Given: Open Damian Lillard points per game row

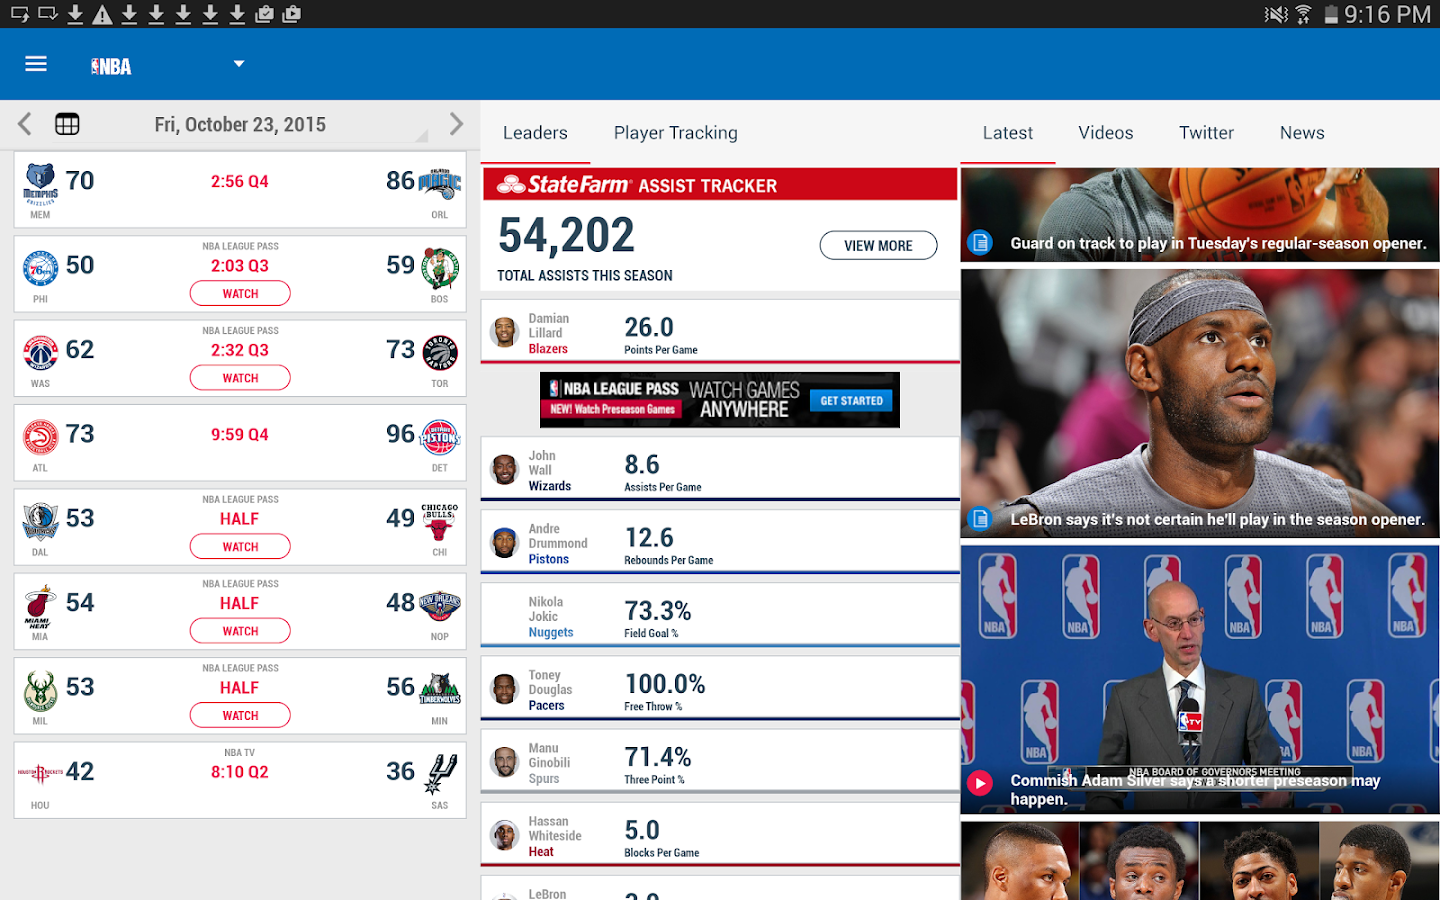Looking at the screenshot, I should coord(720,331).
